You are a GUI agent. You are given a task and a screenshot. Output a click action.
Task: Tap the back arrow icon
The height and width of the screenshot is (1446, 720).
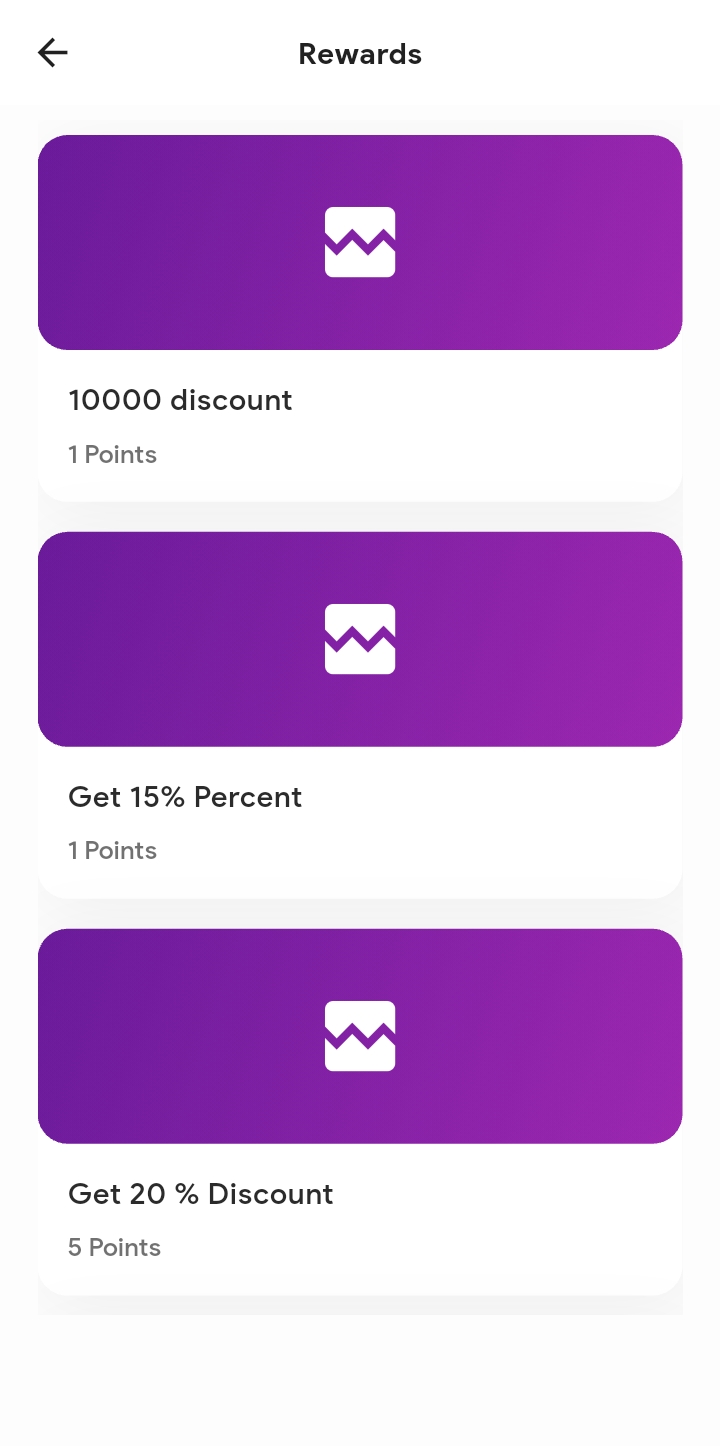click(x=52, y=53)
